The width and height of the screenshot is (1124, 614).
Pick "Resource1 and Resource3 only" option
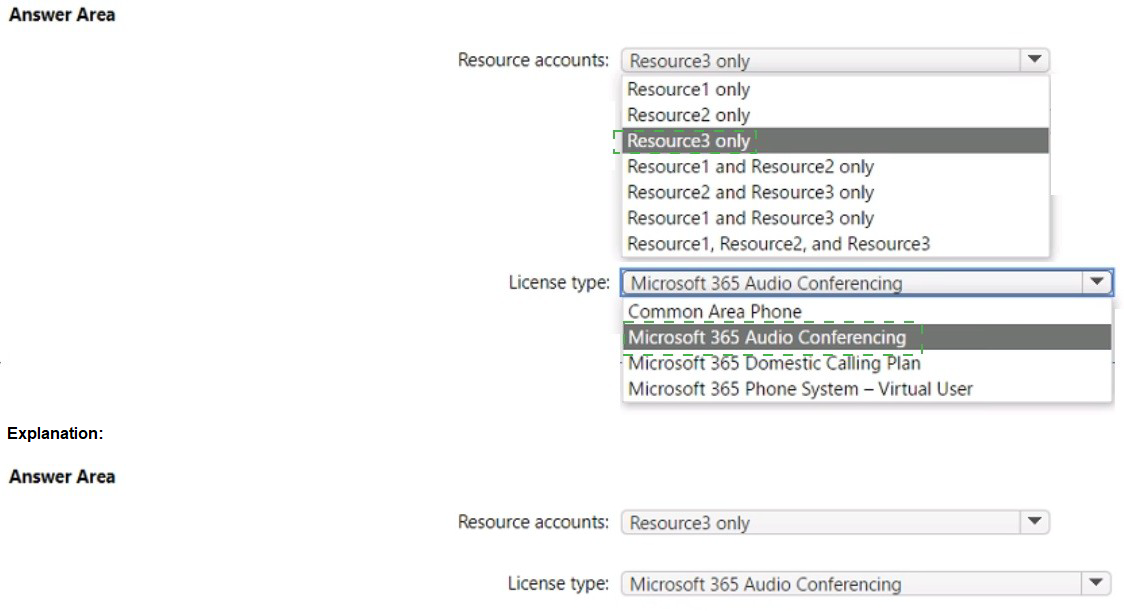[750, 218]
